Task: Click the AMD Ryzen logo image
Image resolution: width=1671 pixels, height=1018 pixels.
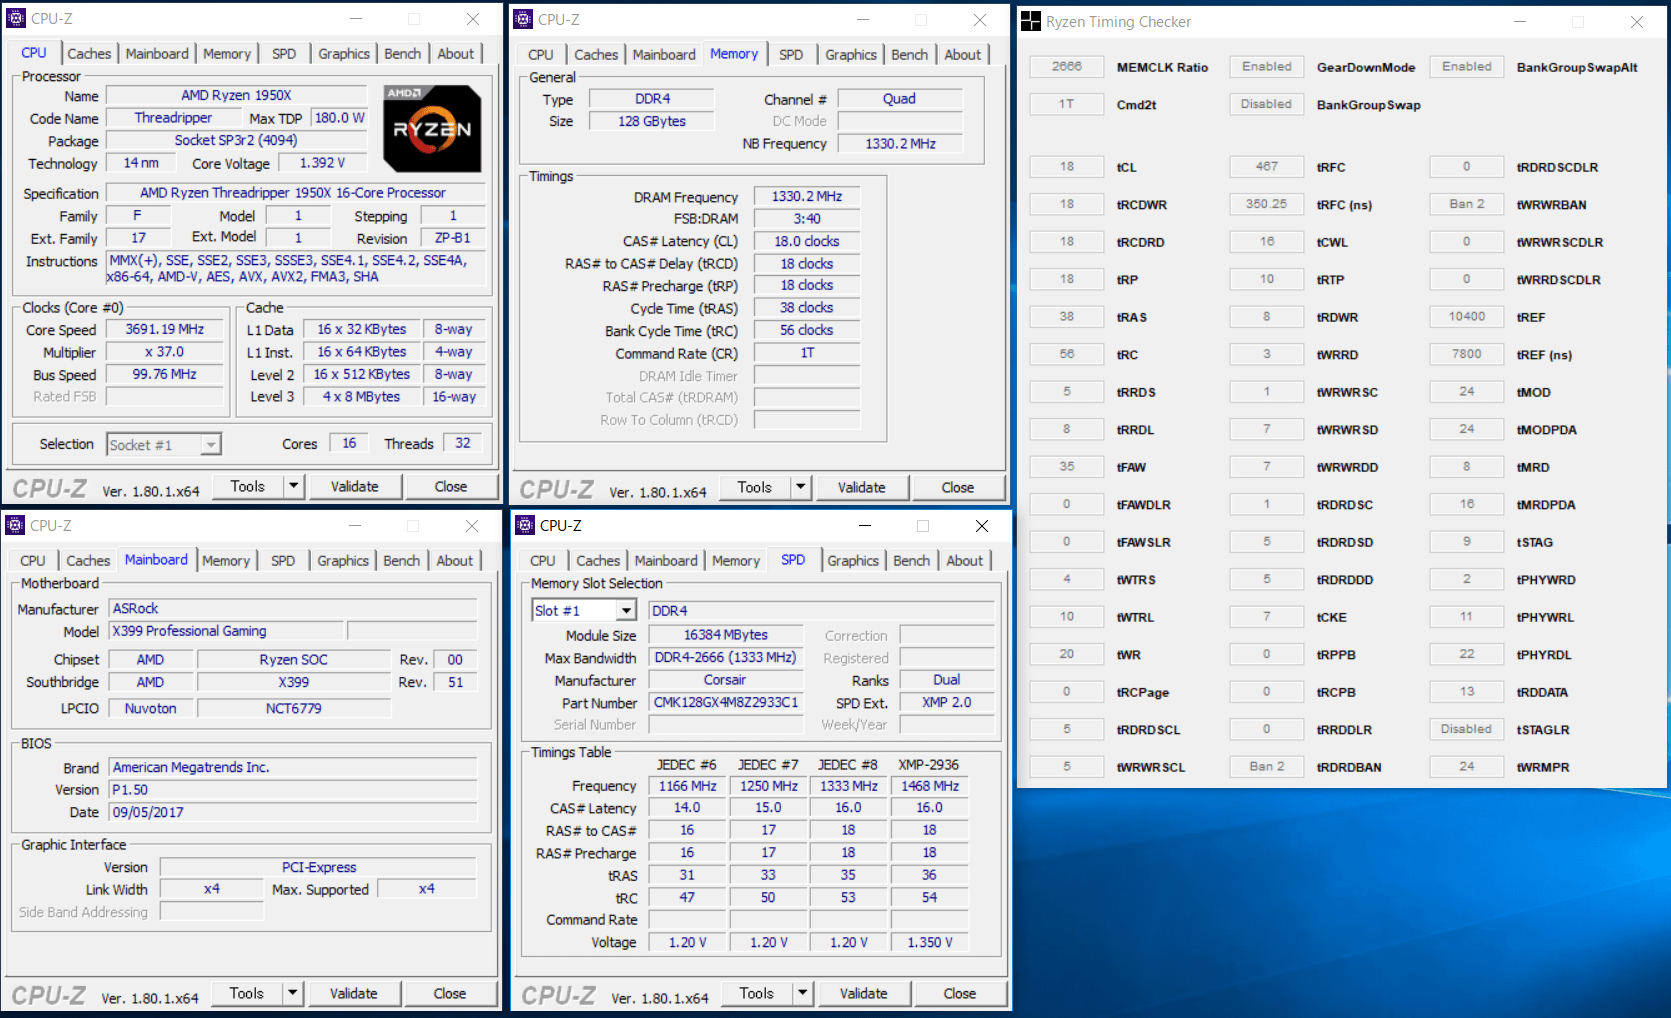Action: (432, 128)
